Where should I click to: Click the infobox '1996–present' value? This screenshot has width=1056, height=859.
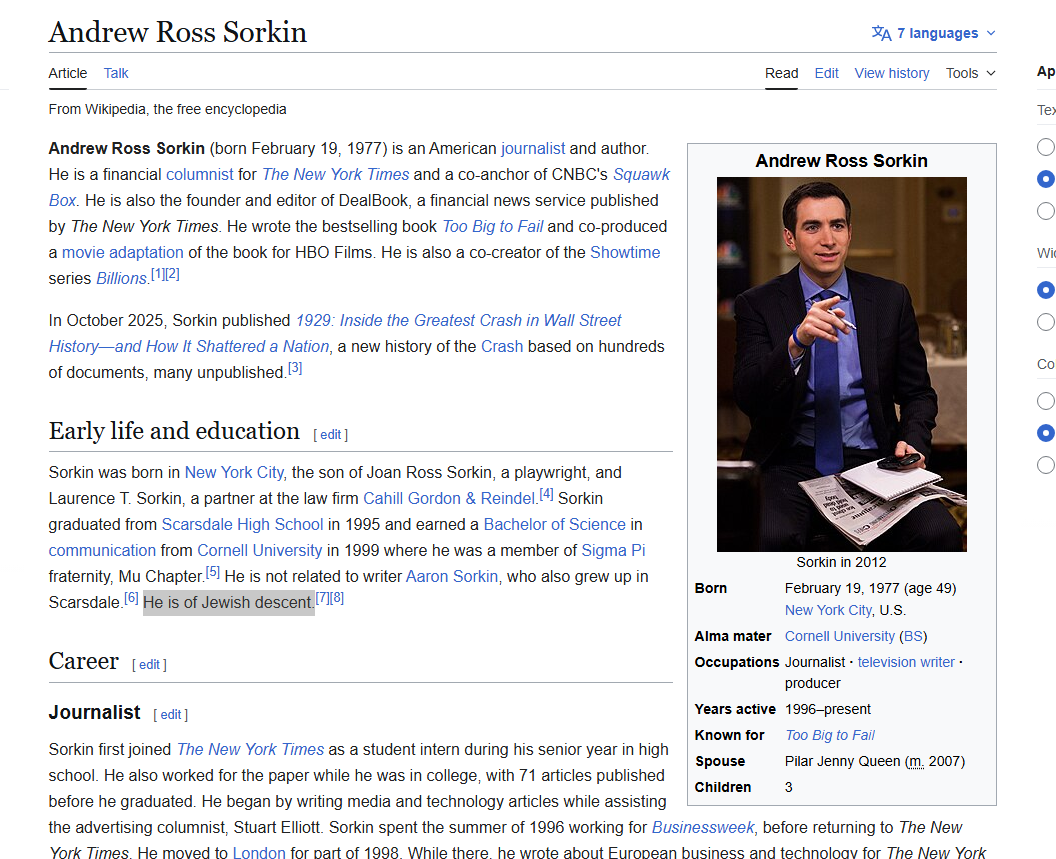point(828,709)
